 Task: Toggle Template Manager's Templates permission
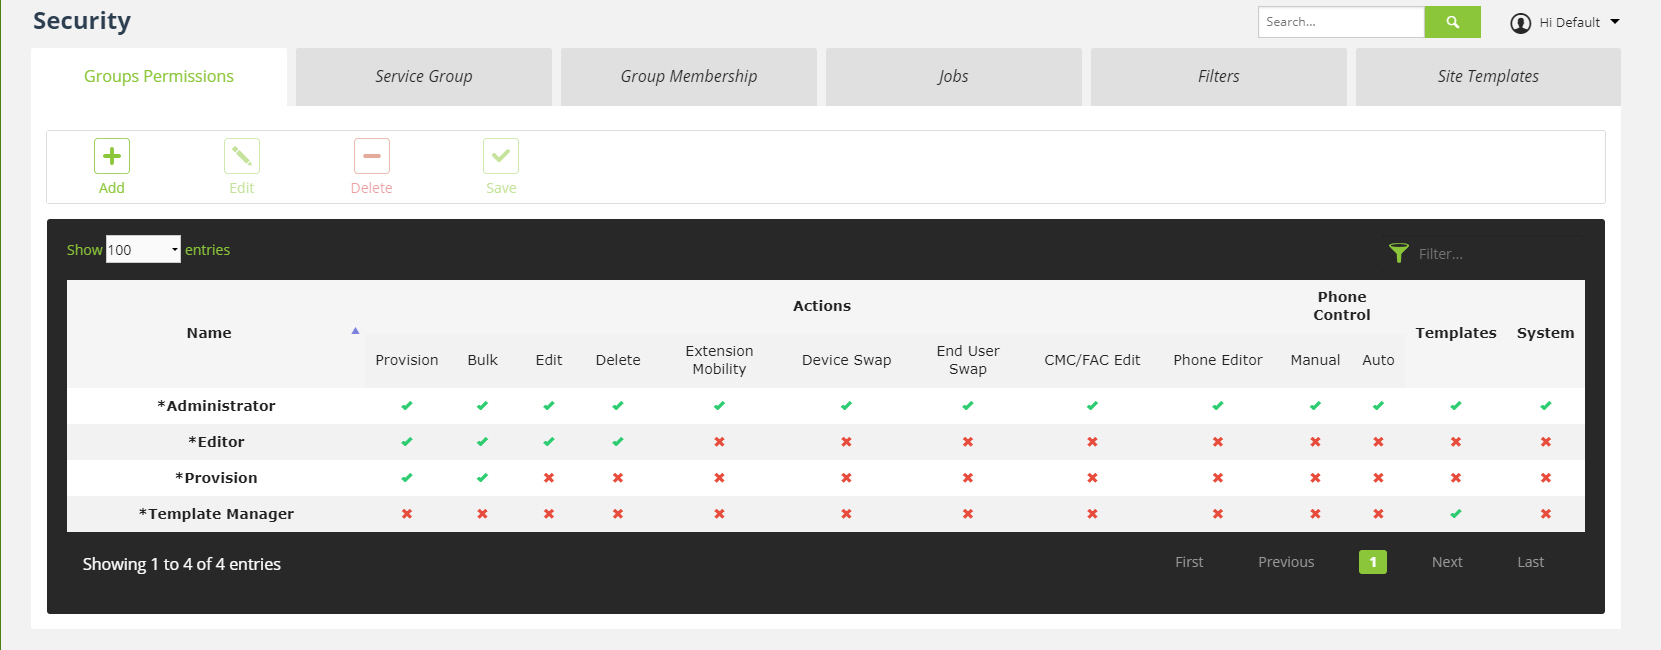click(1456, 514)
